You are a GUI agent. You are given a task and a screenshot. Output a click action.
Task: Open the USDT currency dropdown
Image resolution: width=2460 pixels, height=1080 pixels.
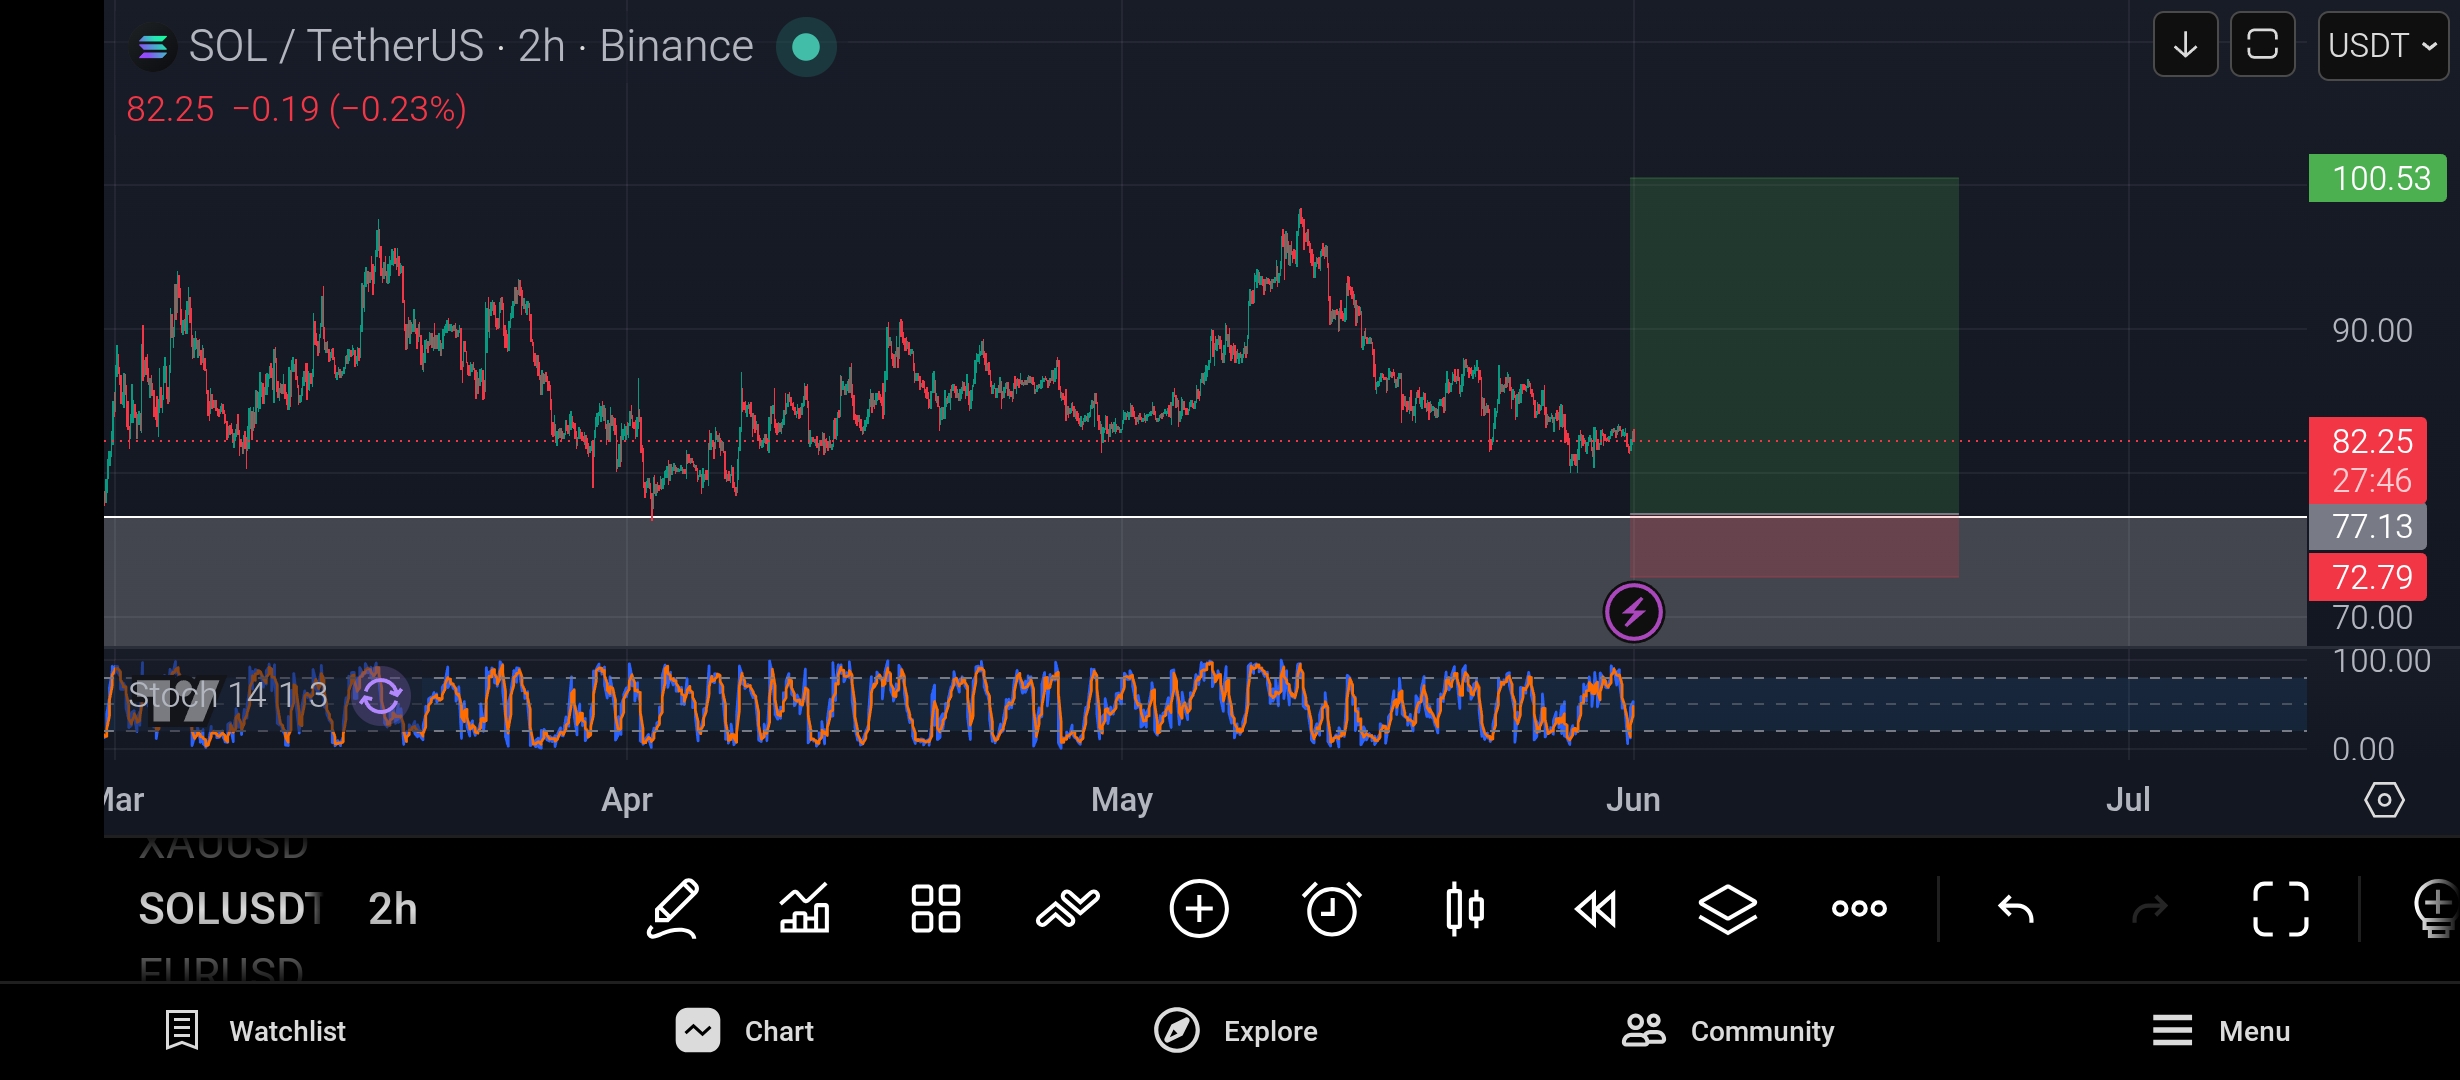[2383, 45]
